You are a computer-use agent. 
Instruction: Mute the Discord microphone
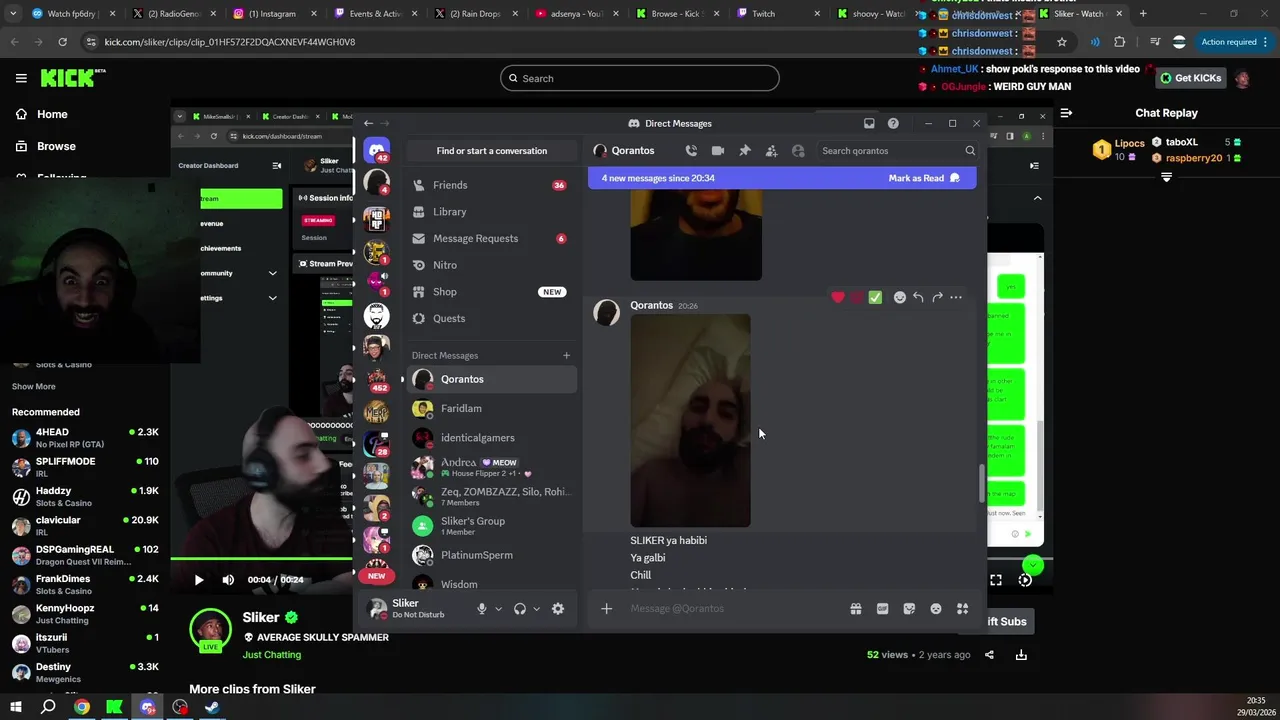tap(482, 608)
